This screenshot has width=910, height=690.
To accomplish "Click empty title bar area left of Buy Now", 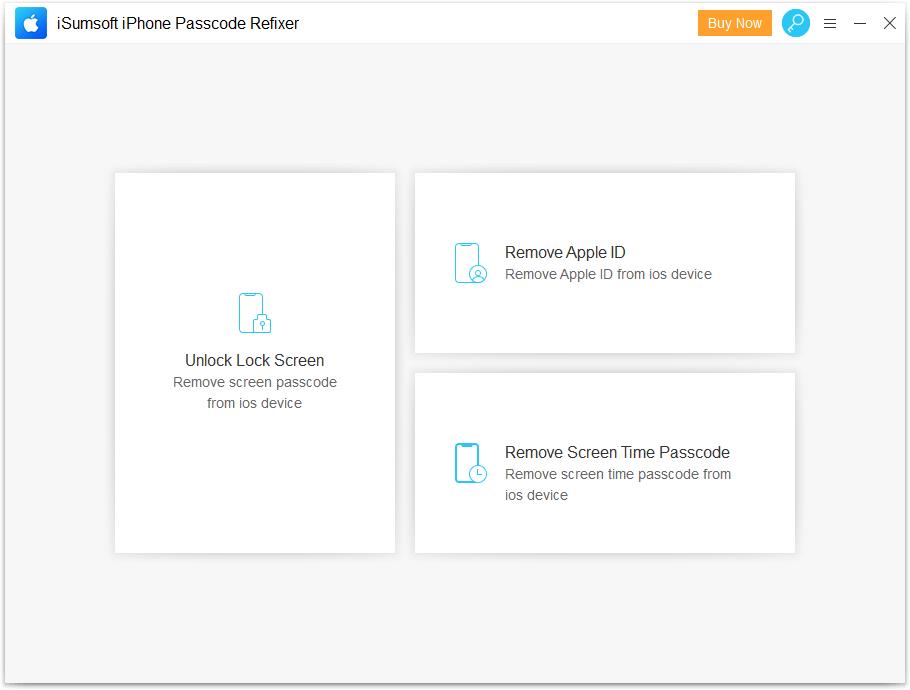I will 500,23.
